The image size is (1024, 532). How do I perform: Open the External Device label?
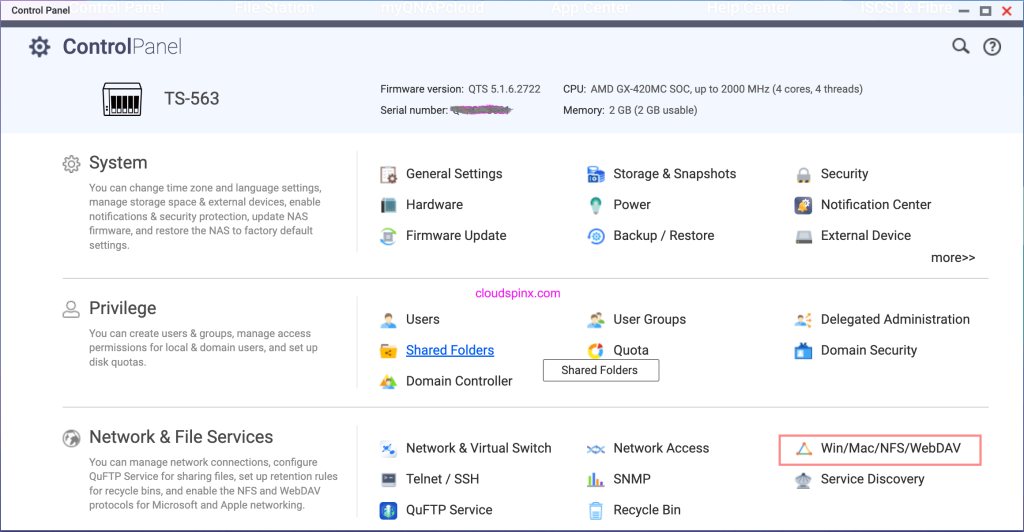point(866,236)
